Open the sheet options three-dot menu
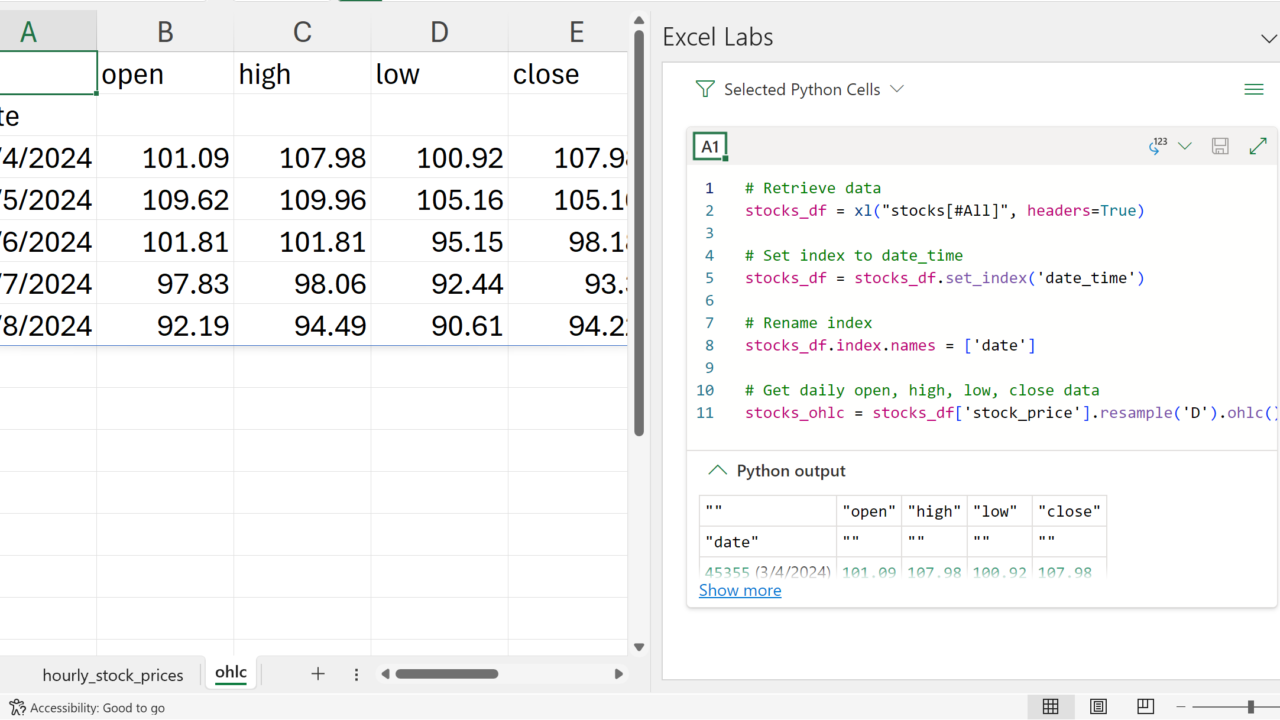1280x720 pixels. (356, 674)
